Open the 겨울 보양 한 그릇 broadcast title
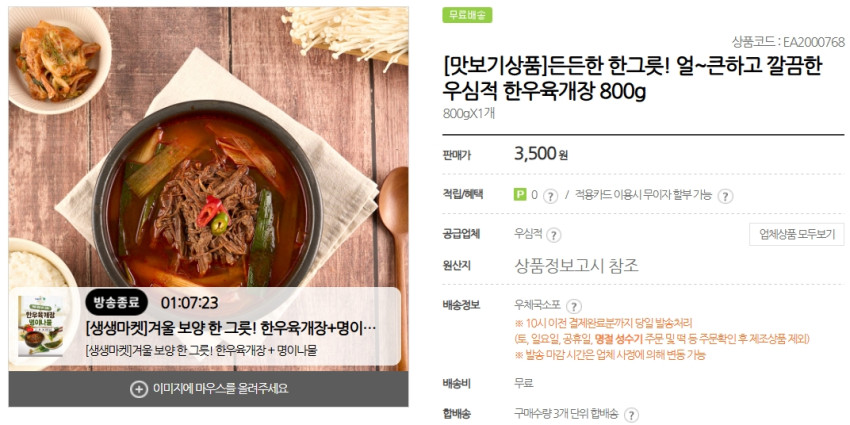The height and width of the screenshot is (425, 850). (230, 329)
